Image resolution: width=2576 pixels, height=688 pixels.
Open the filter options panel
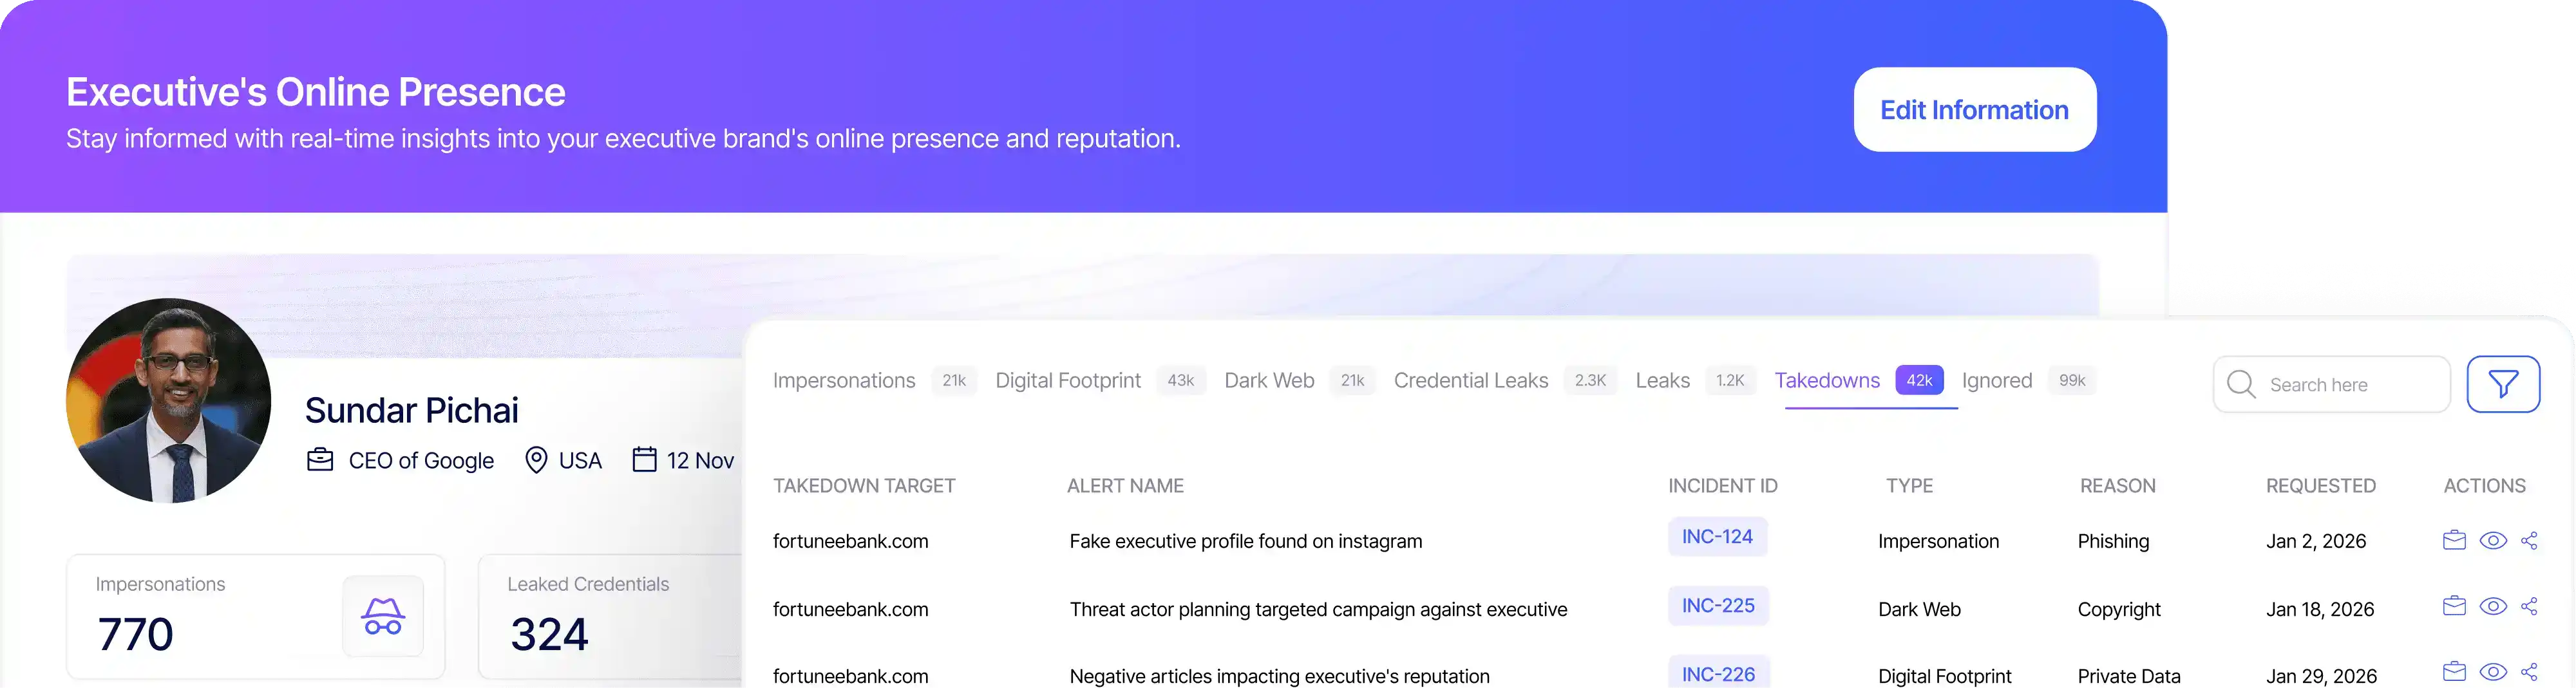(x=2504, y=384)
